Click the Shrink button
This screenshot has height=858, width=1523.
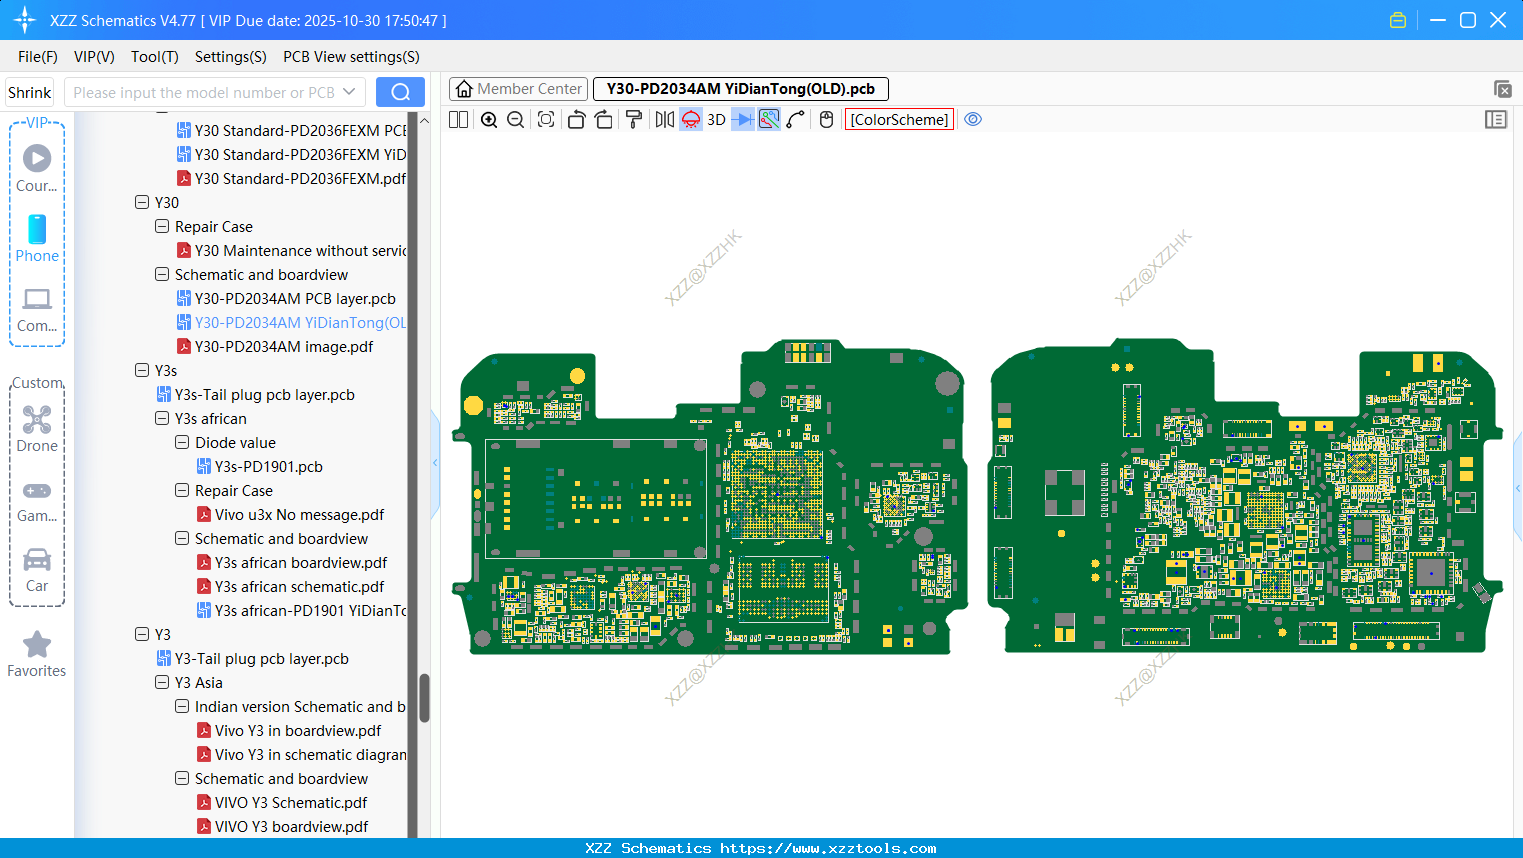29,91
